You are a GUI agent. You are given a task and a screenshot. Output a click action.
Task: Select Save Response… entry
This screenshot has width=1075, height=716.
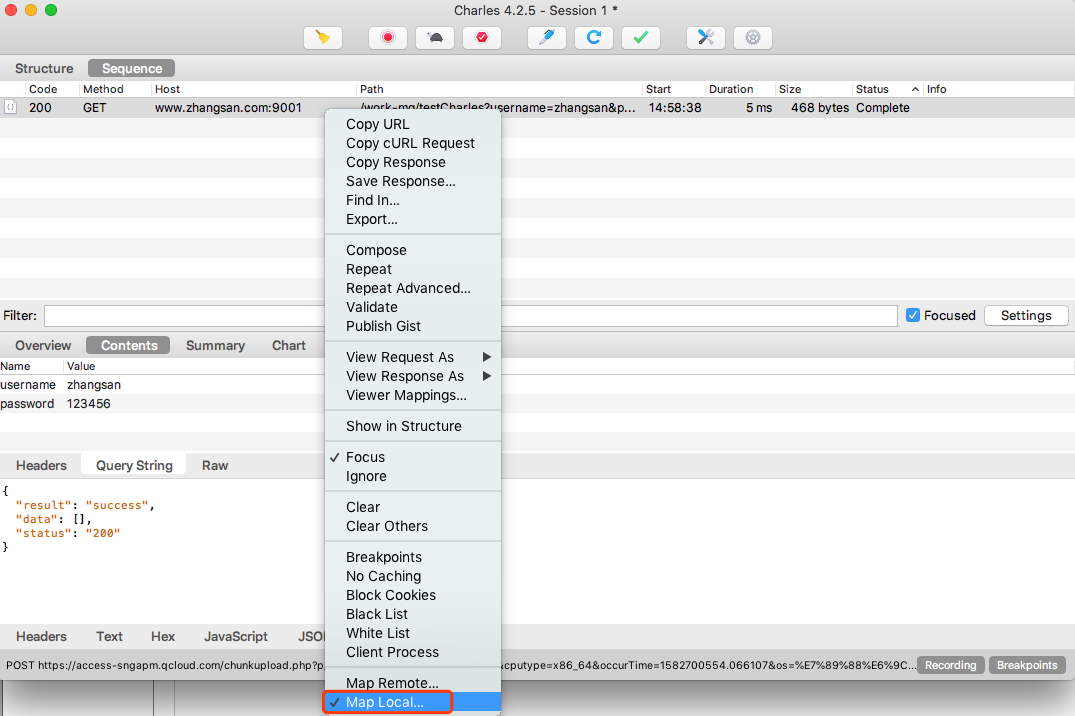pos(413,182)
